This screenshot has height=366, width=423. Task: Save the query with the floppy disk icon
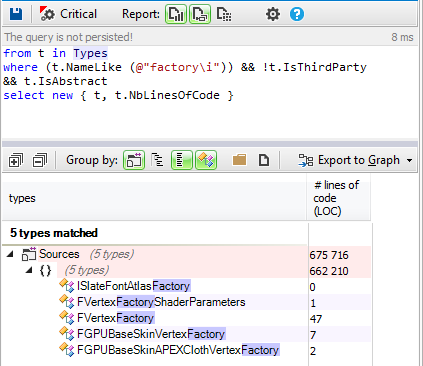click(16, 14)
